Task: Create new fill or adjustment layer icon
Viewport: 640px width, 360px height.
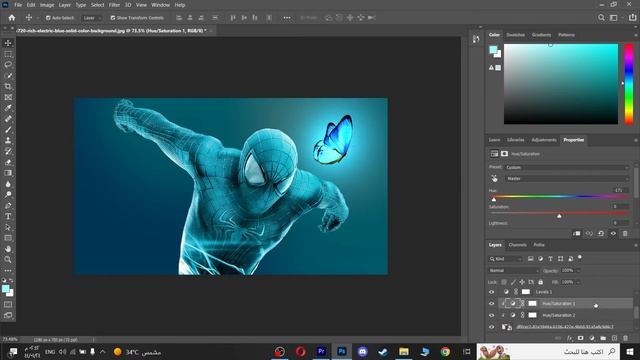Action: 592,338
